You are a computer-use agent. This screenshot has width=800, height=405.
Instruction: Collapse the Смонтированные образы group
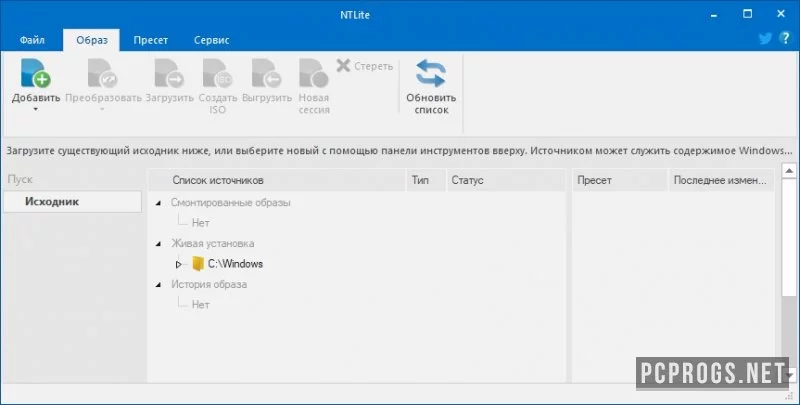pos(159,203)
